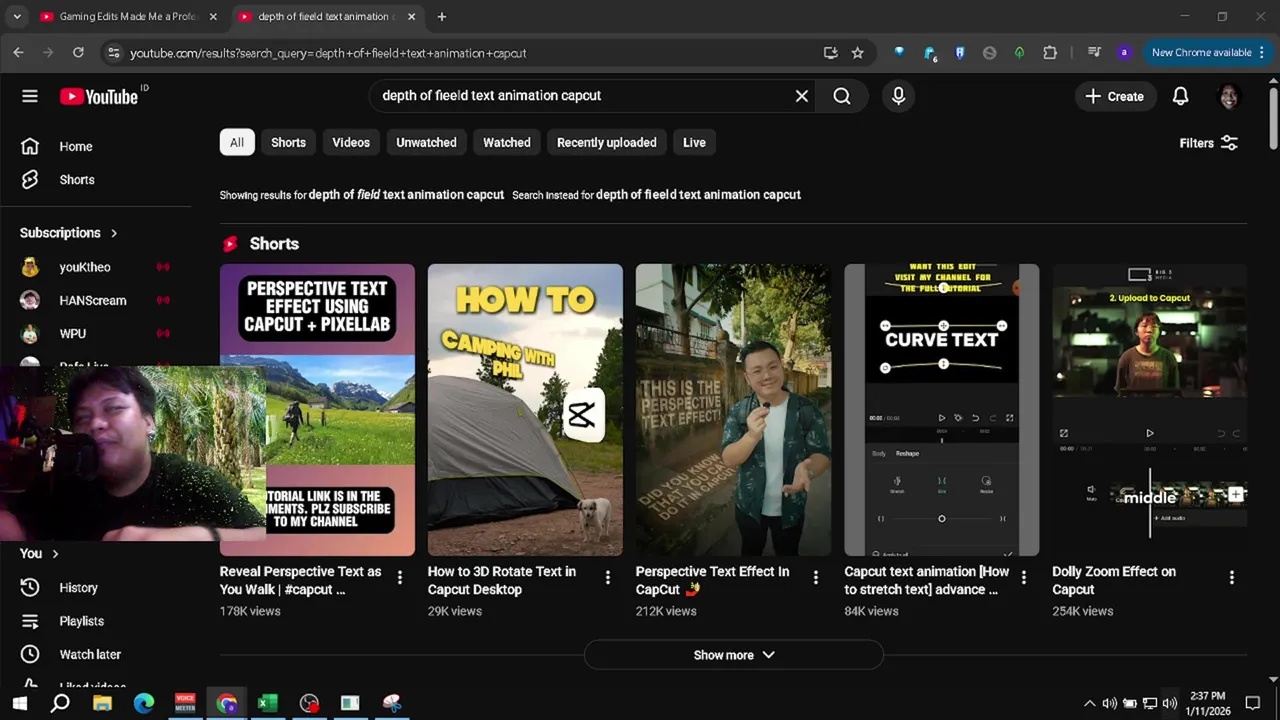Click the corrected 'depth of field' results link

pyautogui.click(x=406, y=195)
